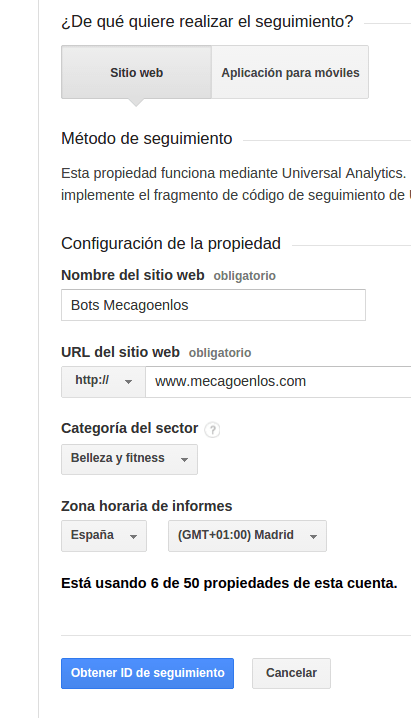The width and height of the screenshot is (411, 718).
Task: Open the España country dropdown
Action: (104, 536)
